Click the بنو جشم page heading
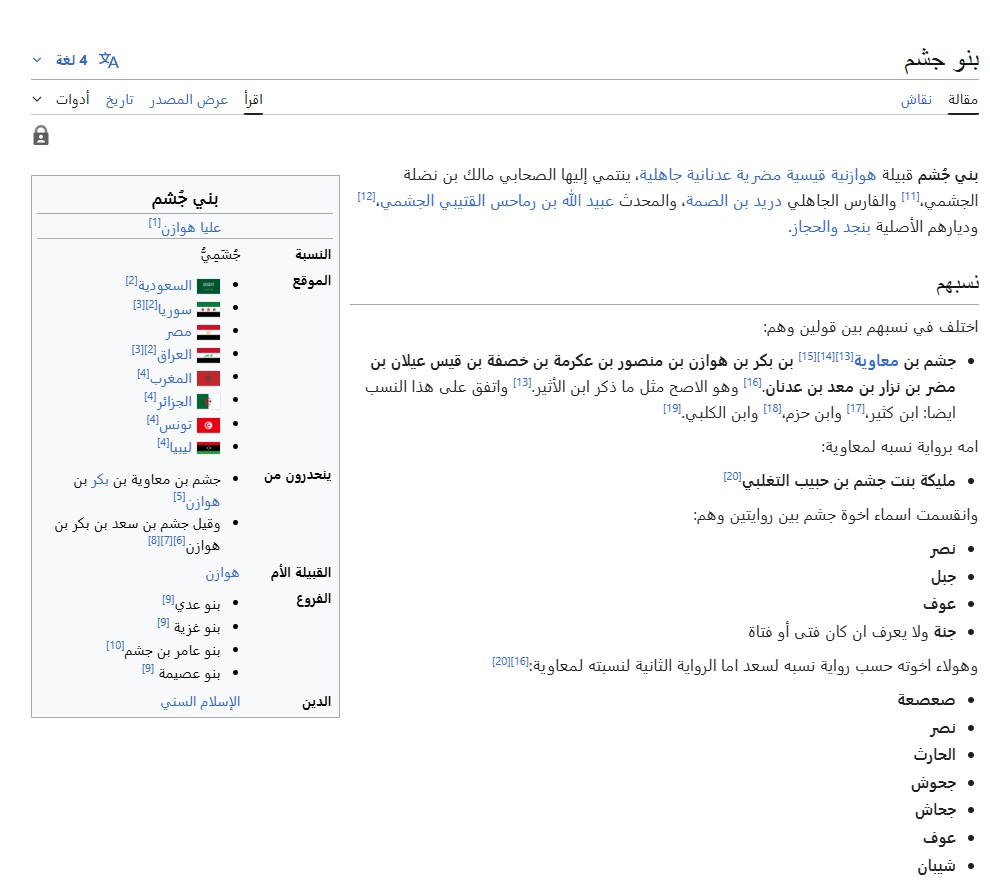Viewport: 990px width, 882px height. (941, 60)
